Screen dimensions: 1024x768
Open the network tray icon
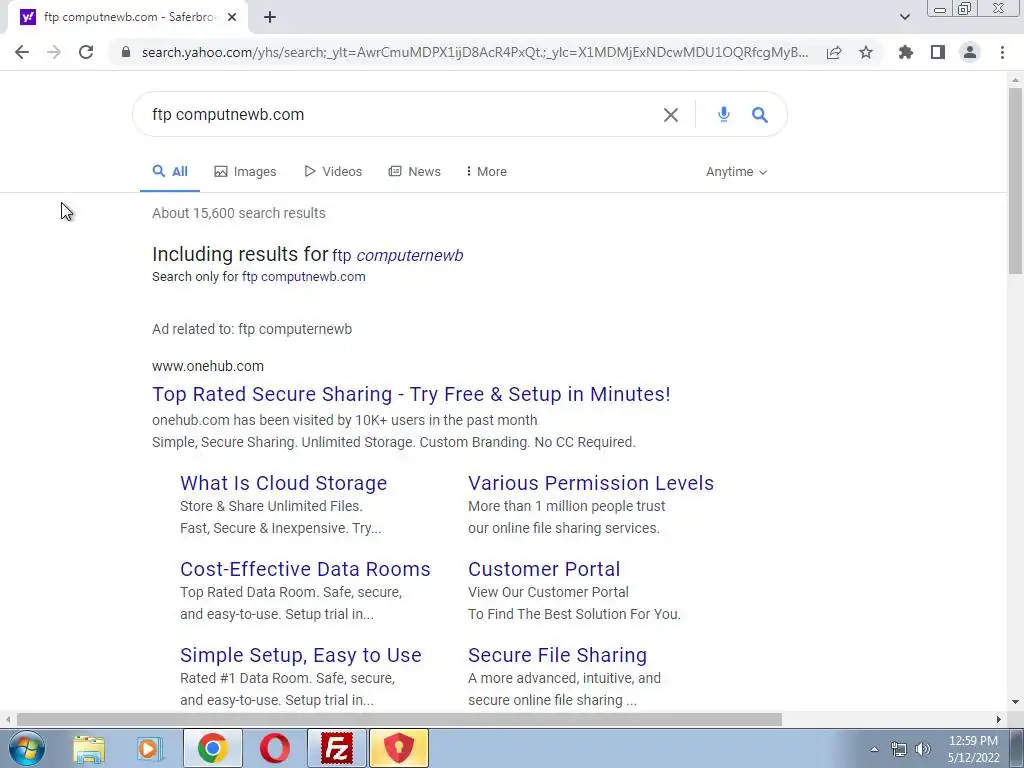[899, 749]
